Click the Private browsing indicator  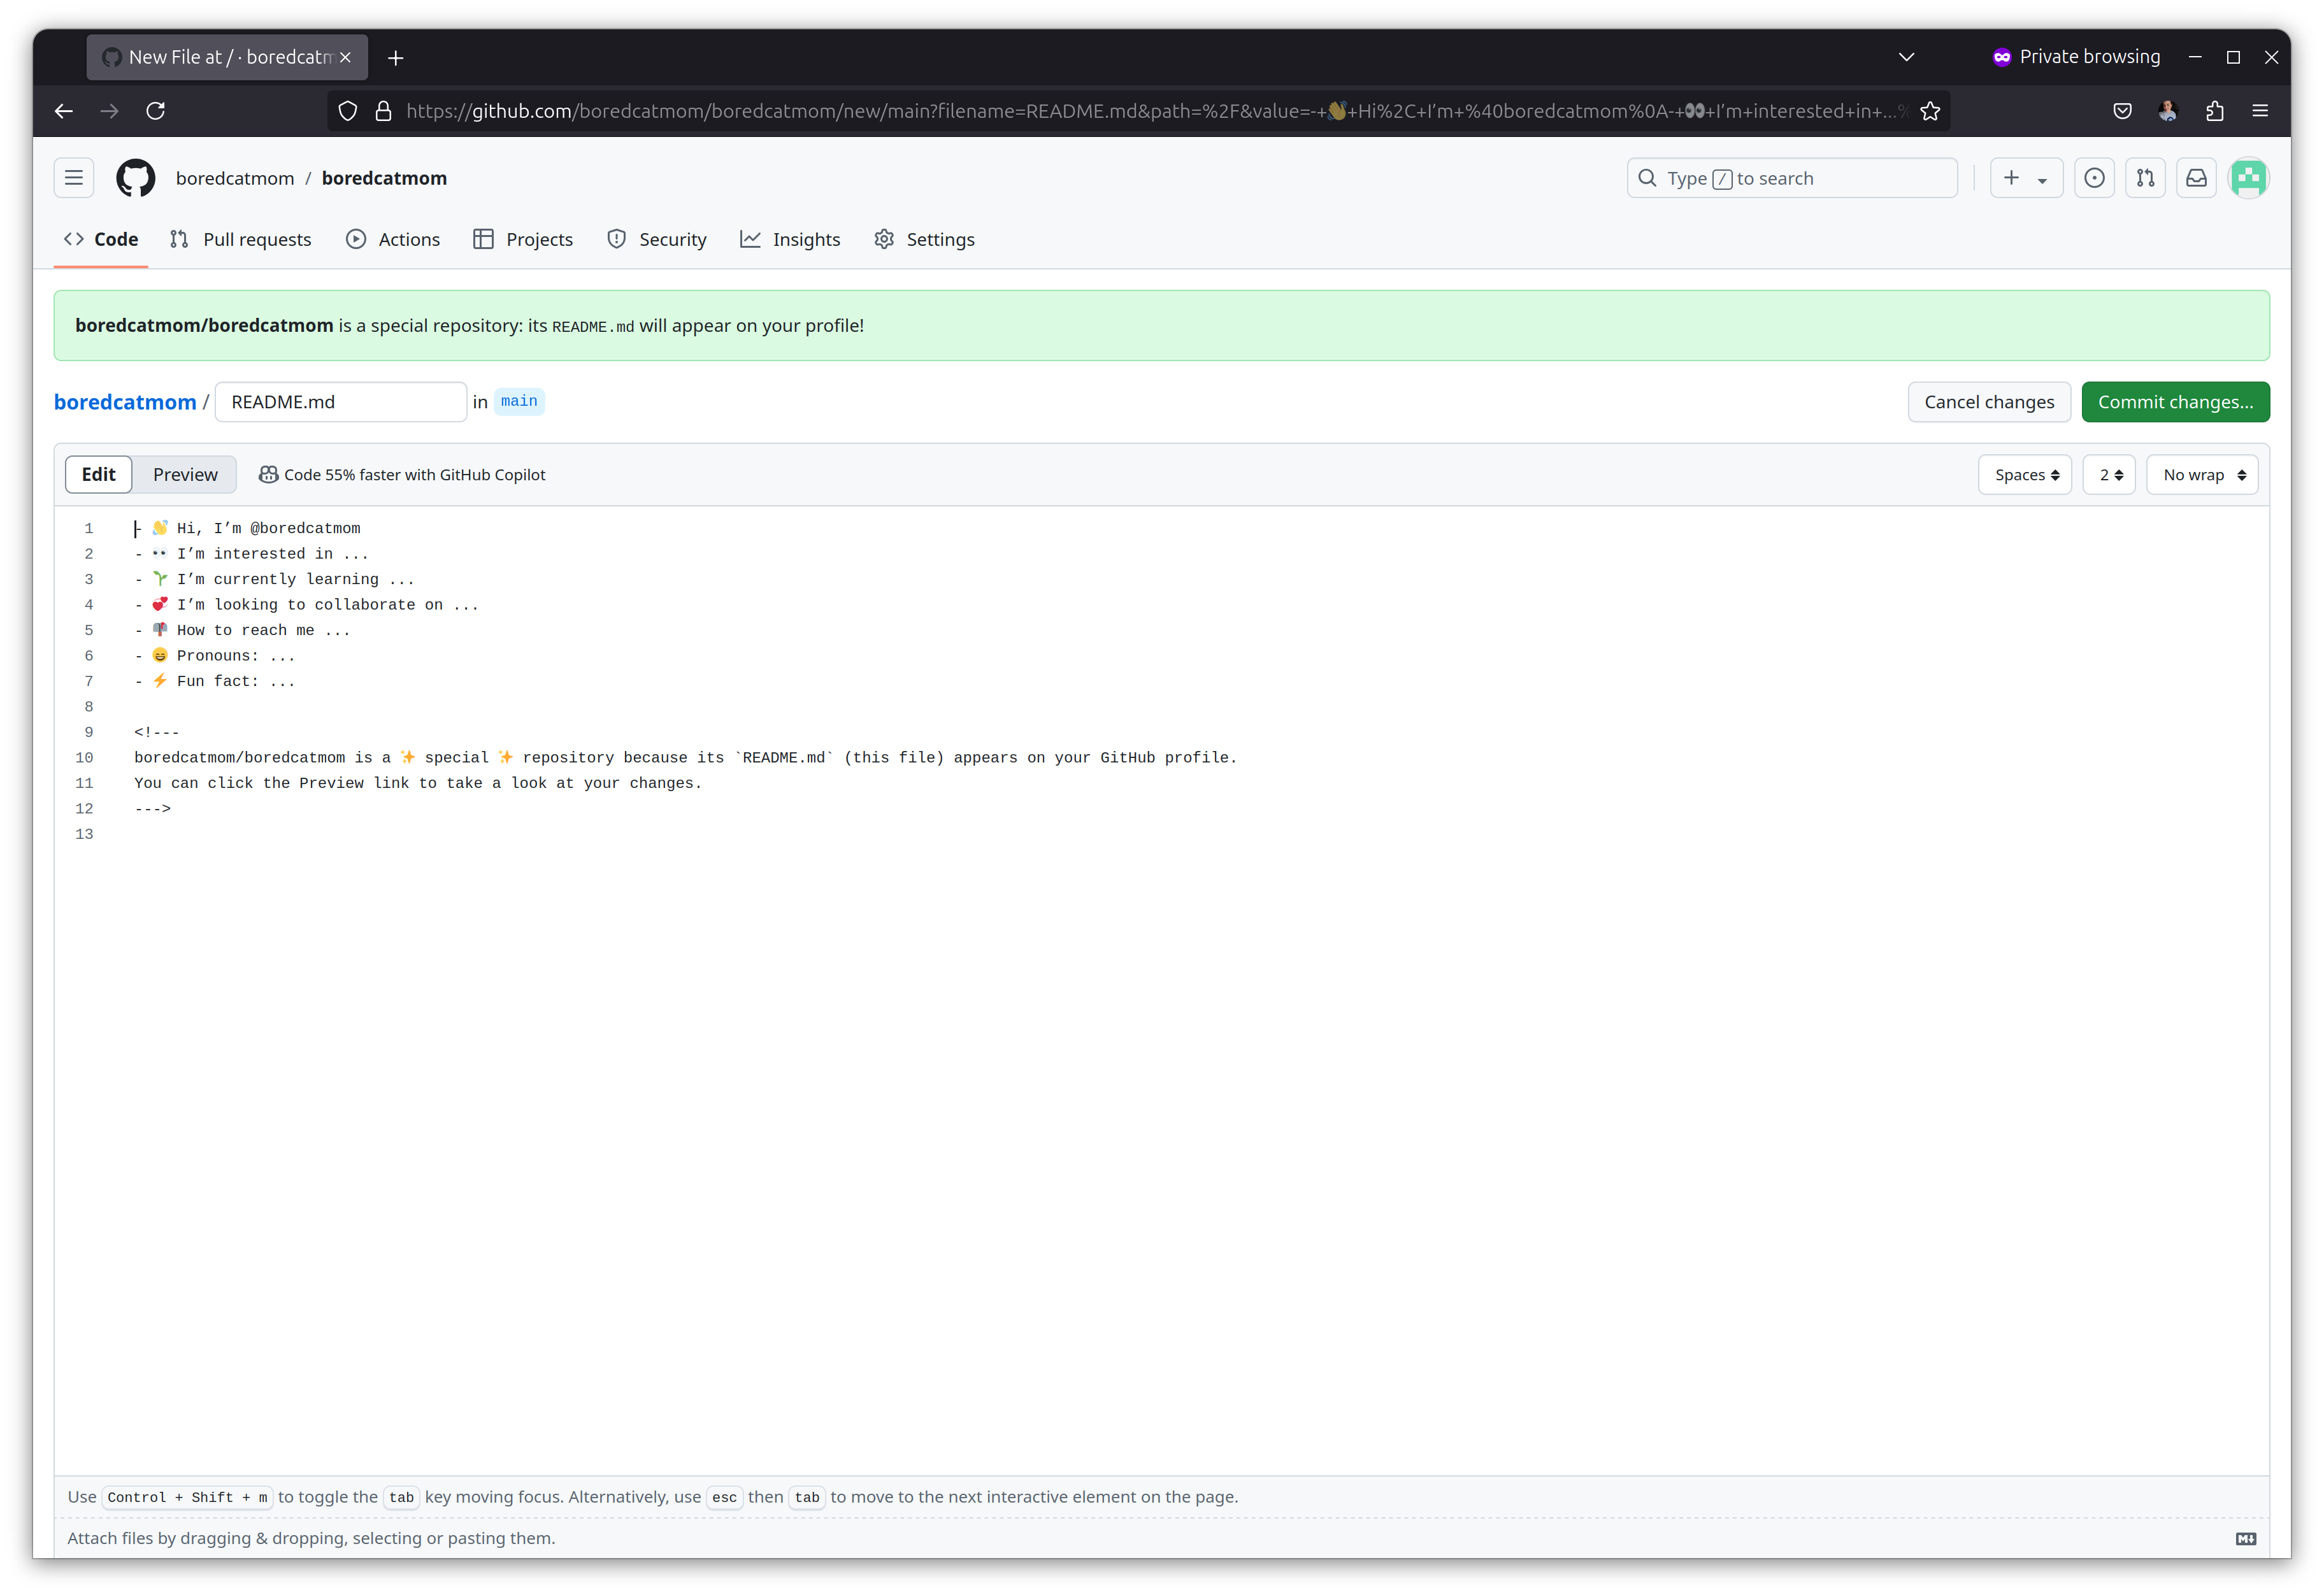click(x=2076, y=57)
